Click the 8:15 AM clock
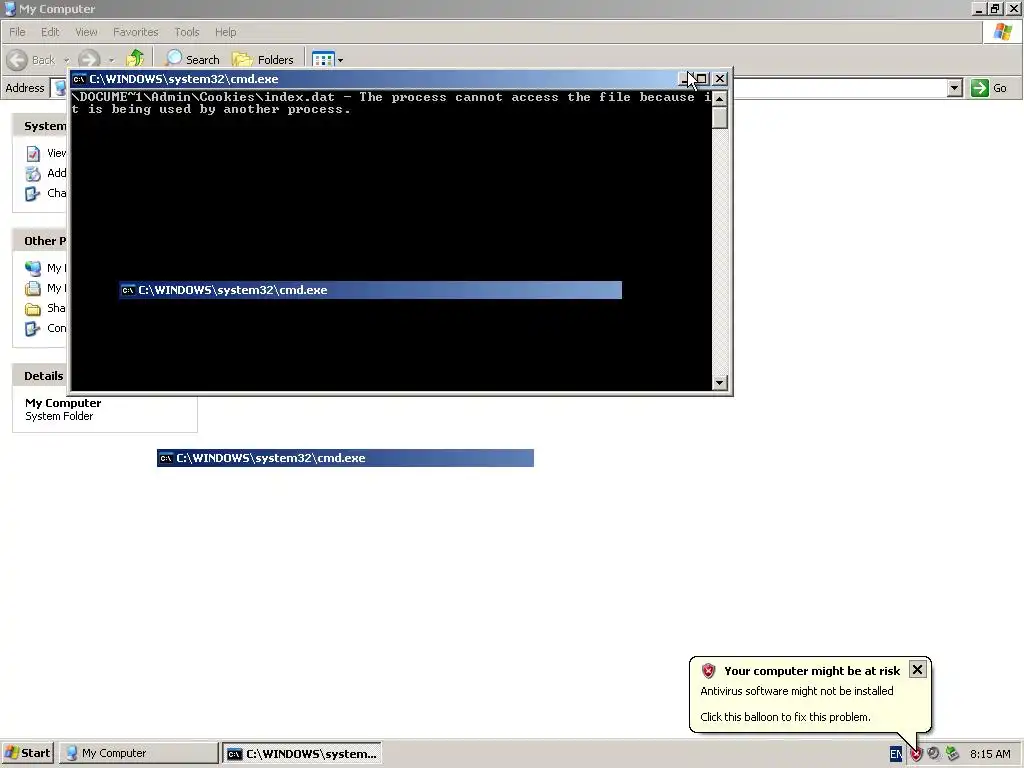This screenshot has height=768, width=1024. coord(989,754)
